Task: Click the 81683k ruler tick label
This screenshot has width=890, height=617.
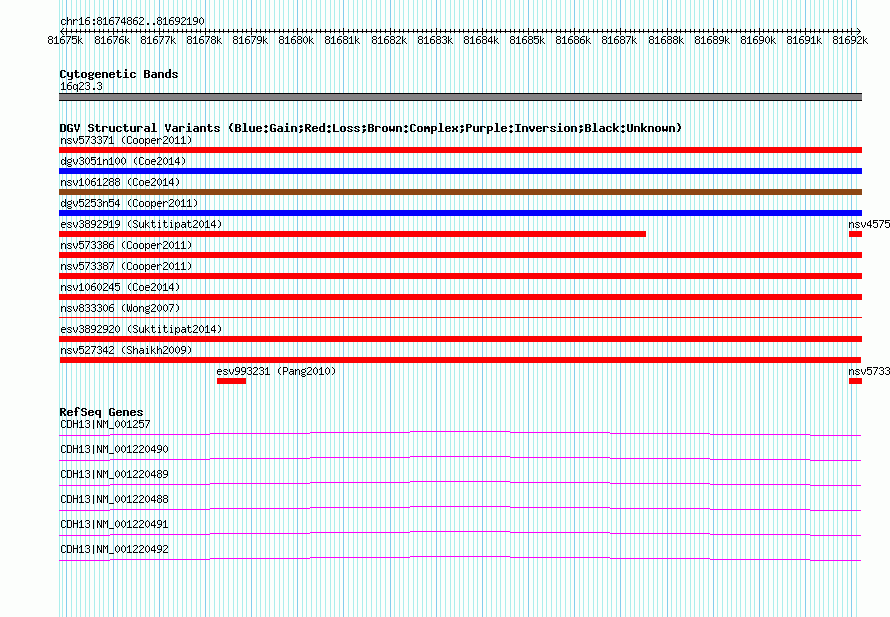Action: (x=435, y=40)
